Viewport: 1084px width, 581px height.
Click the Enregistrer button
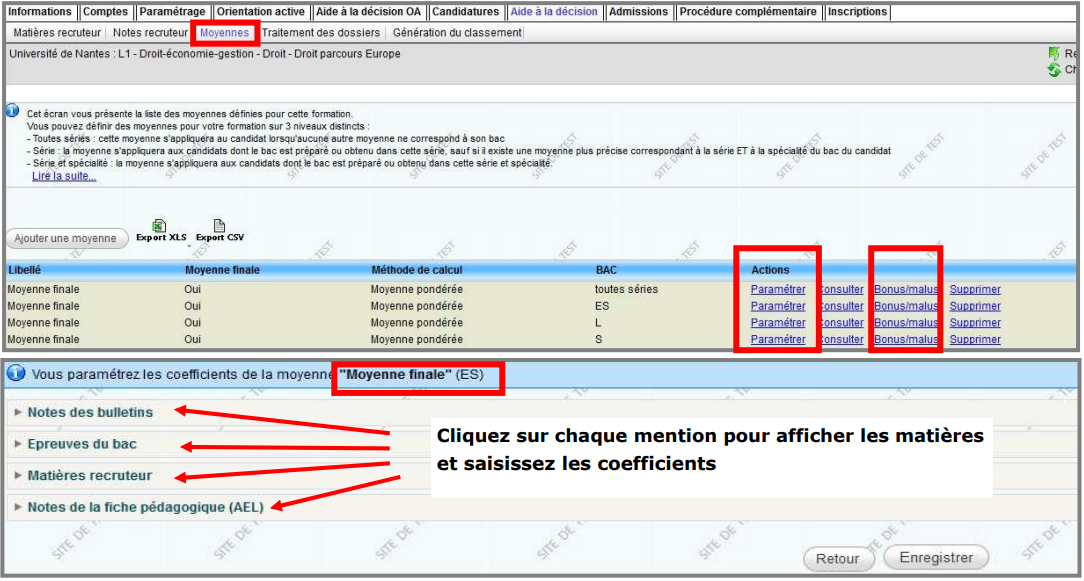[936, 558]
